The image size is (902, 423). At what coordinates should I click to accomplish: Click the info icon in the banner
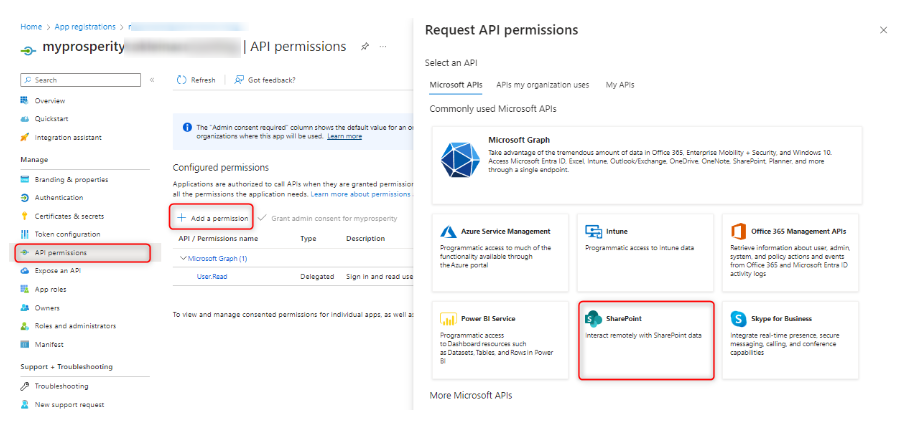tap(187, 127)
